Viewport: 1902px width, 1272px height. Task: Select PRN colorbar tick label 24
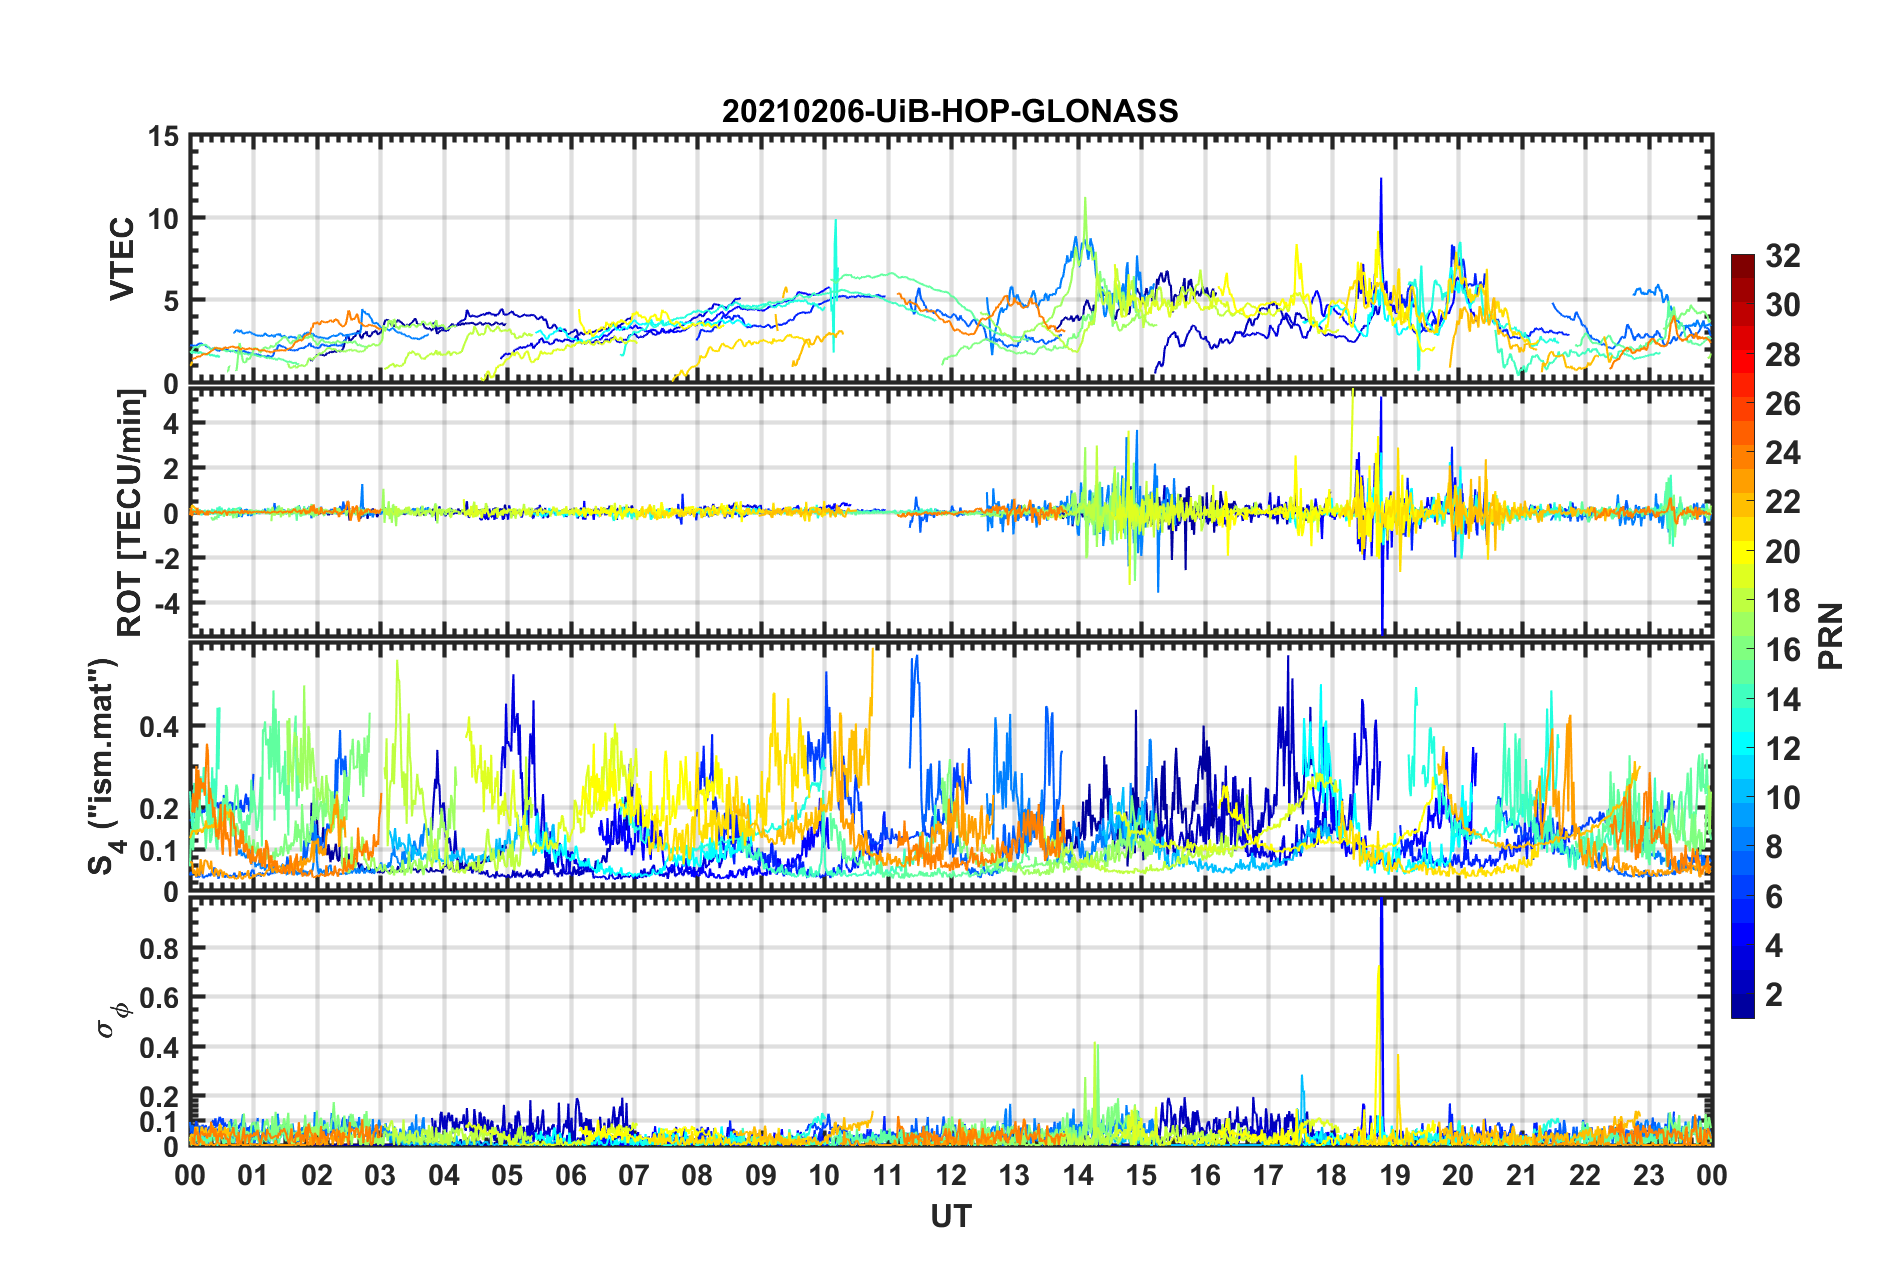pyautogui.click(x=1782, y=453)
